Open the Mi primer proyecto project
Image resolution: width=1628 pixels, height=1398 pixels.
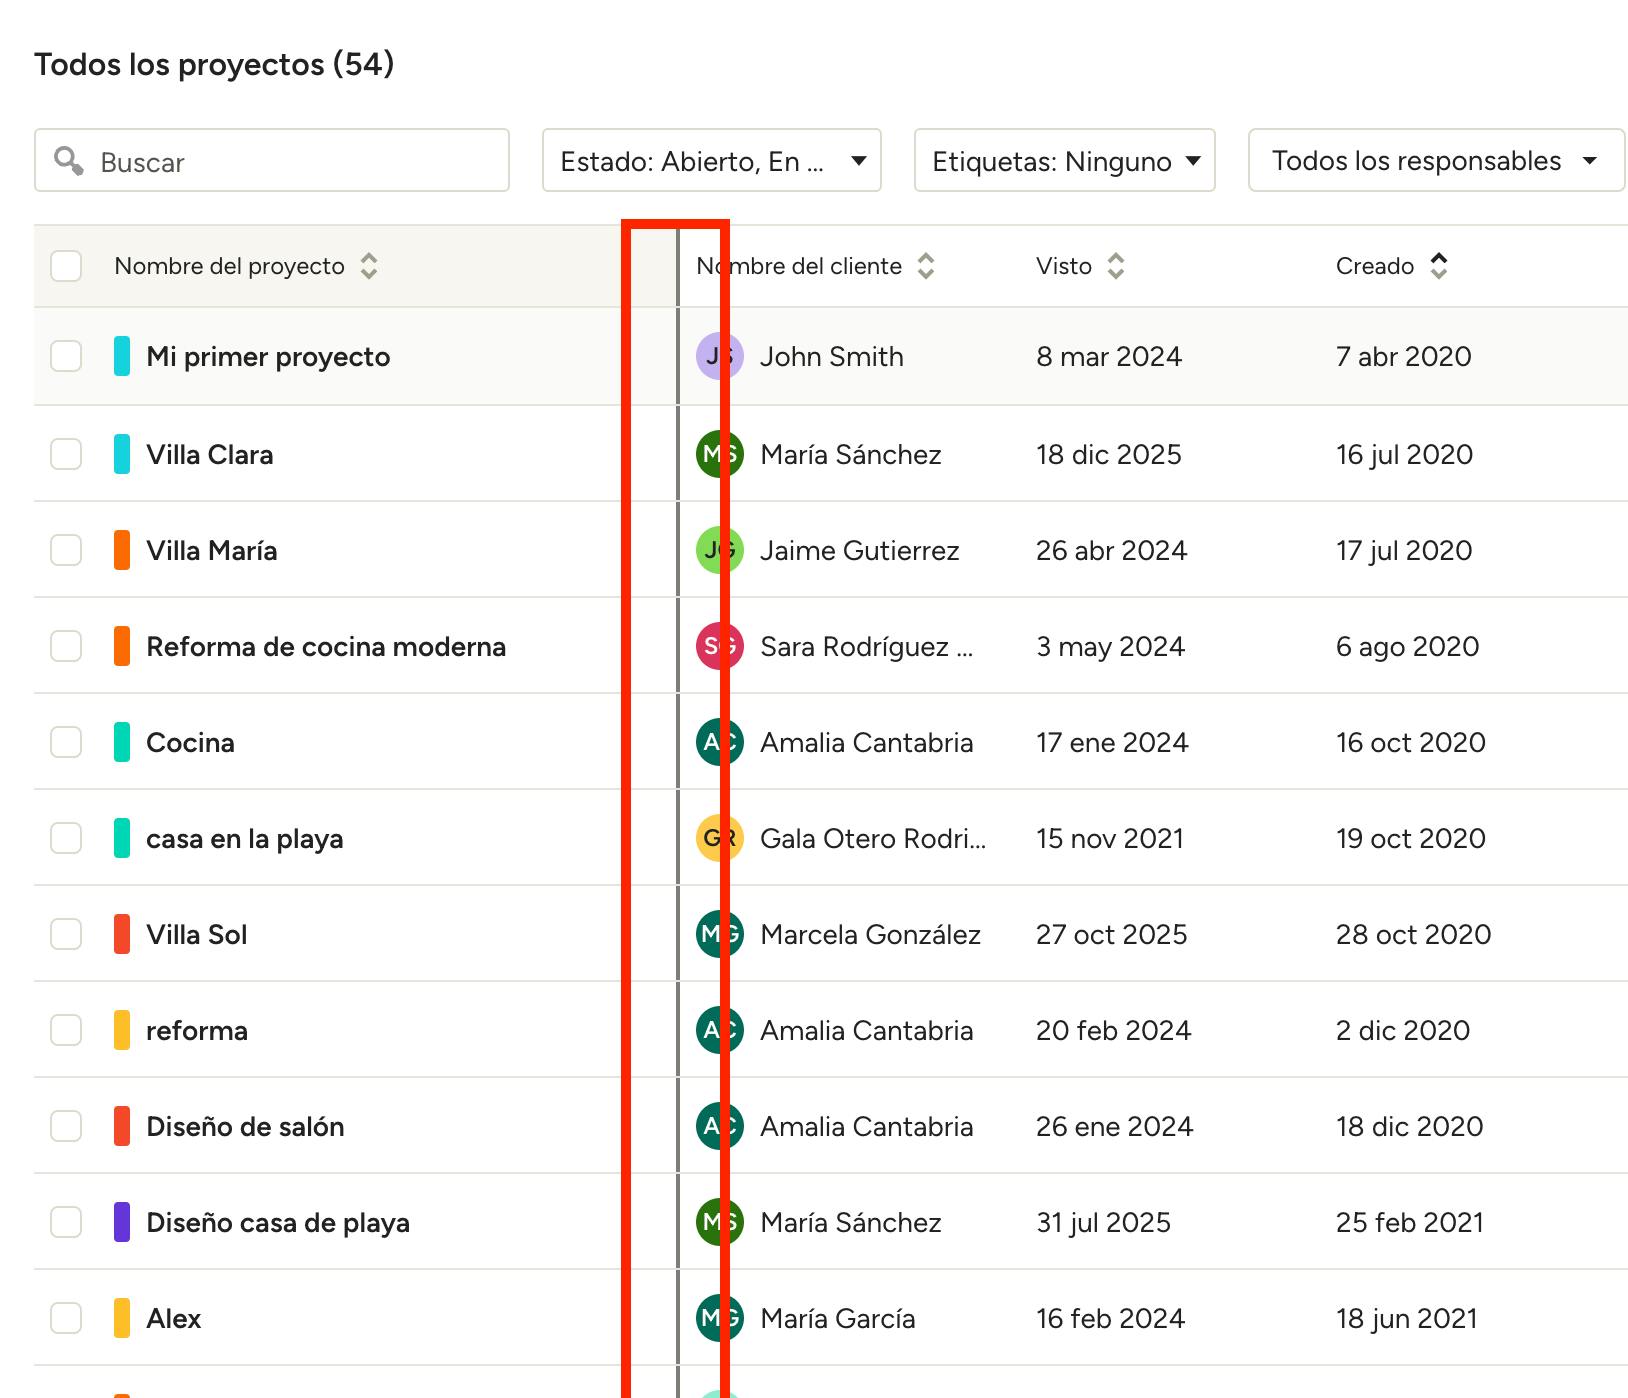tap(268, 357)
